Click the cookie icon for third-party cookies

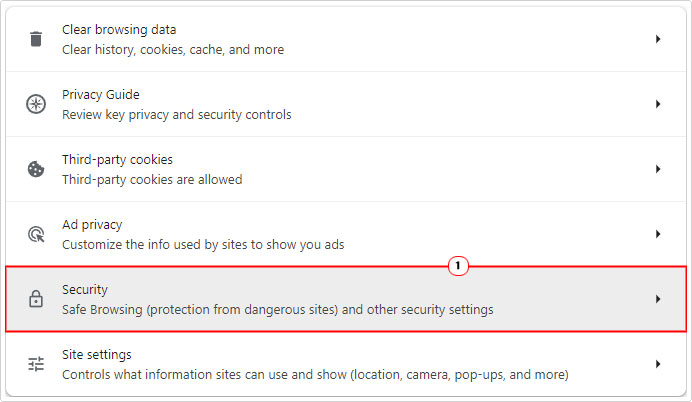(36, 169)
